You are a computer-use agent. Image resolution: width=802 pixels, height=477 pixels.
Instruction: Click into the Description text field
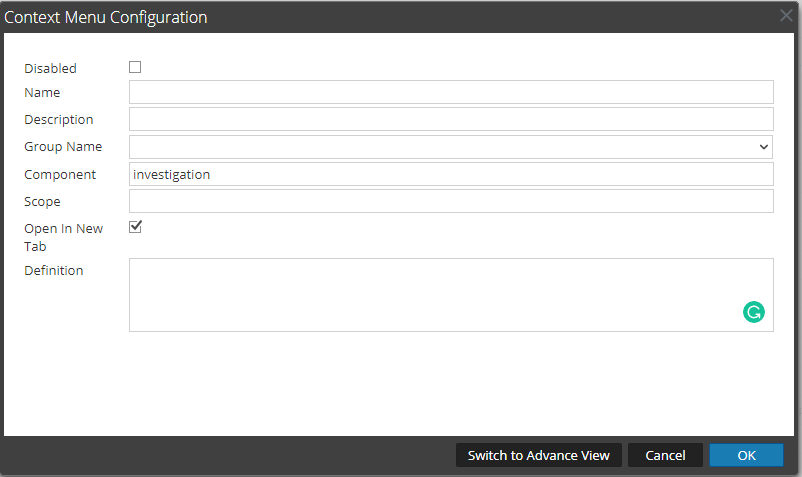click(x=451, y=120)
